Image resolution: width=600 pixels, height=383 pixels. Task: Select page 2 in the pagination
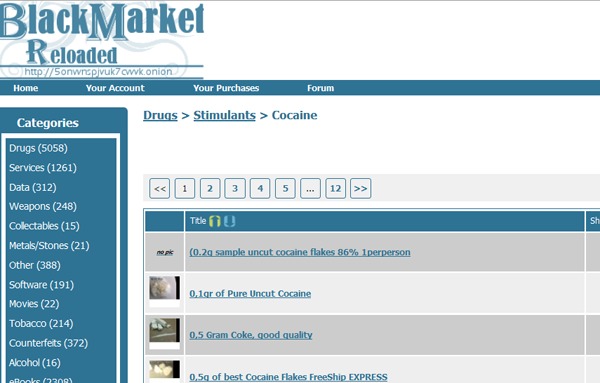pos(210,188)
